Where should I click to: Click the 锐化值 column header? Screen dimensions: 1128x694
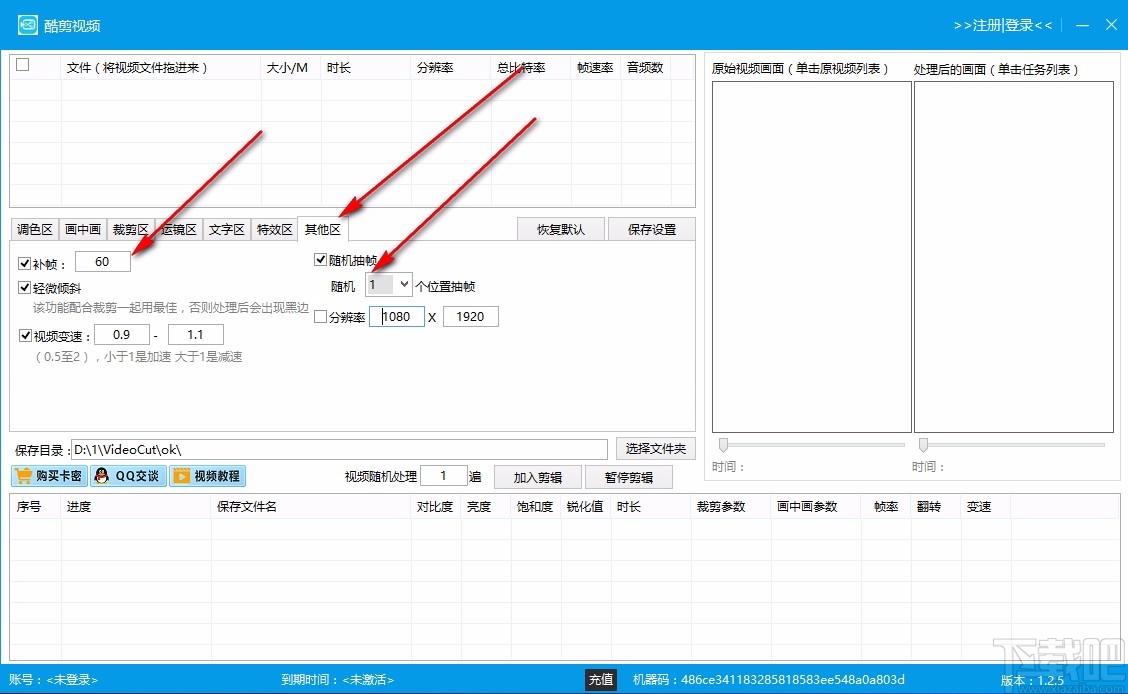(586, 506)
